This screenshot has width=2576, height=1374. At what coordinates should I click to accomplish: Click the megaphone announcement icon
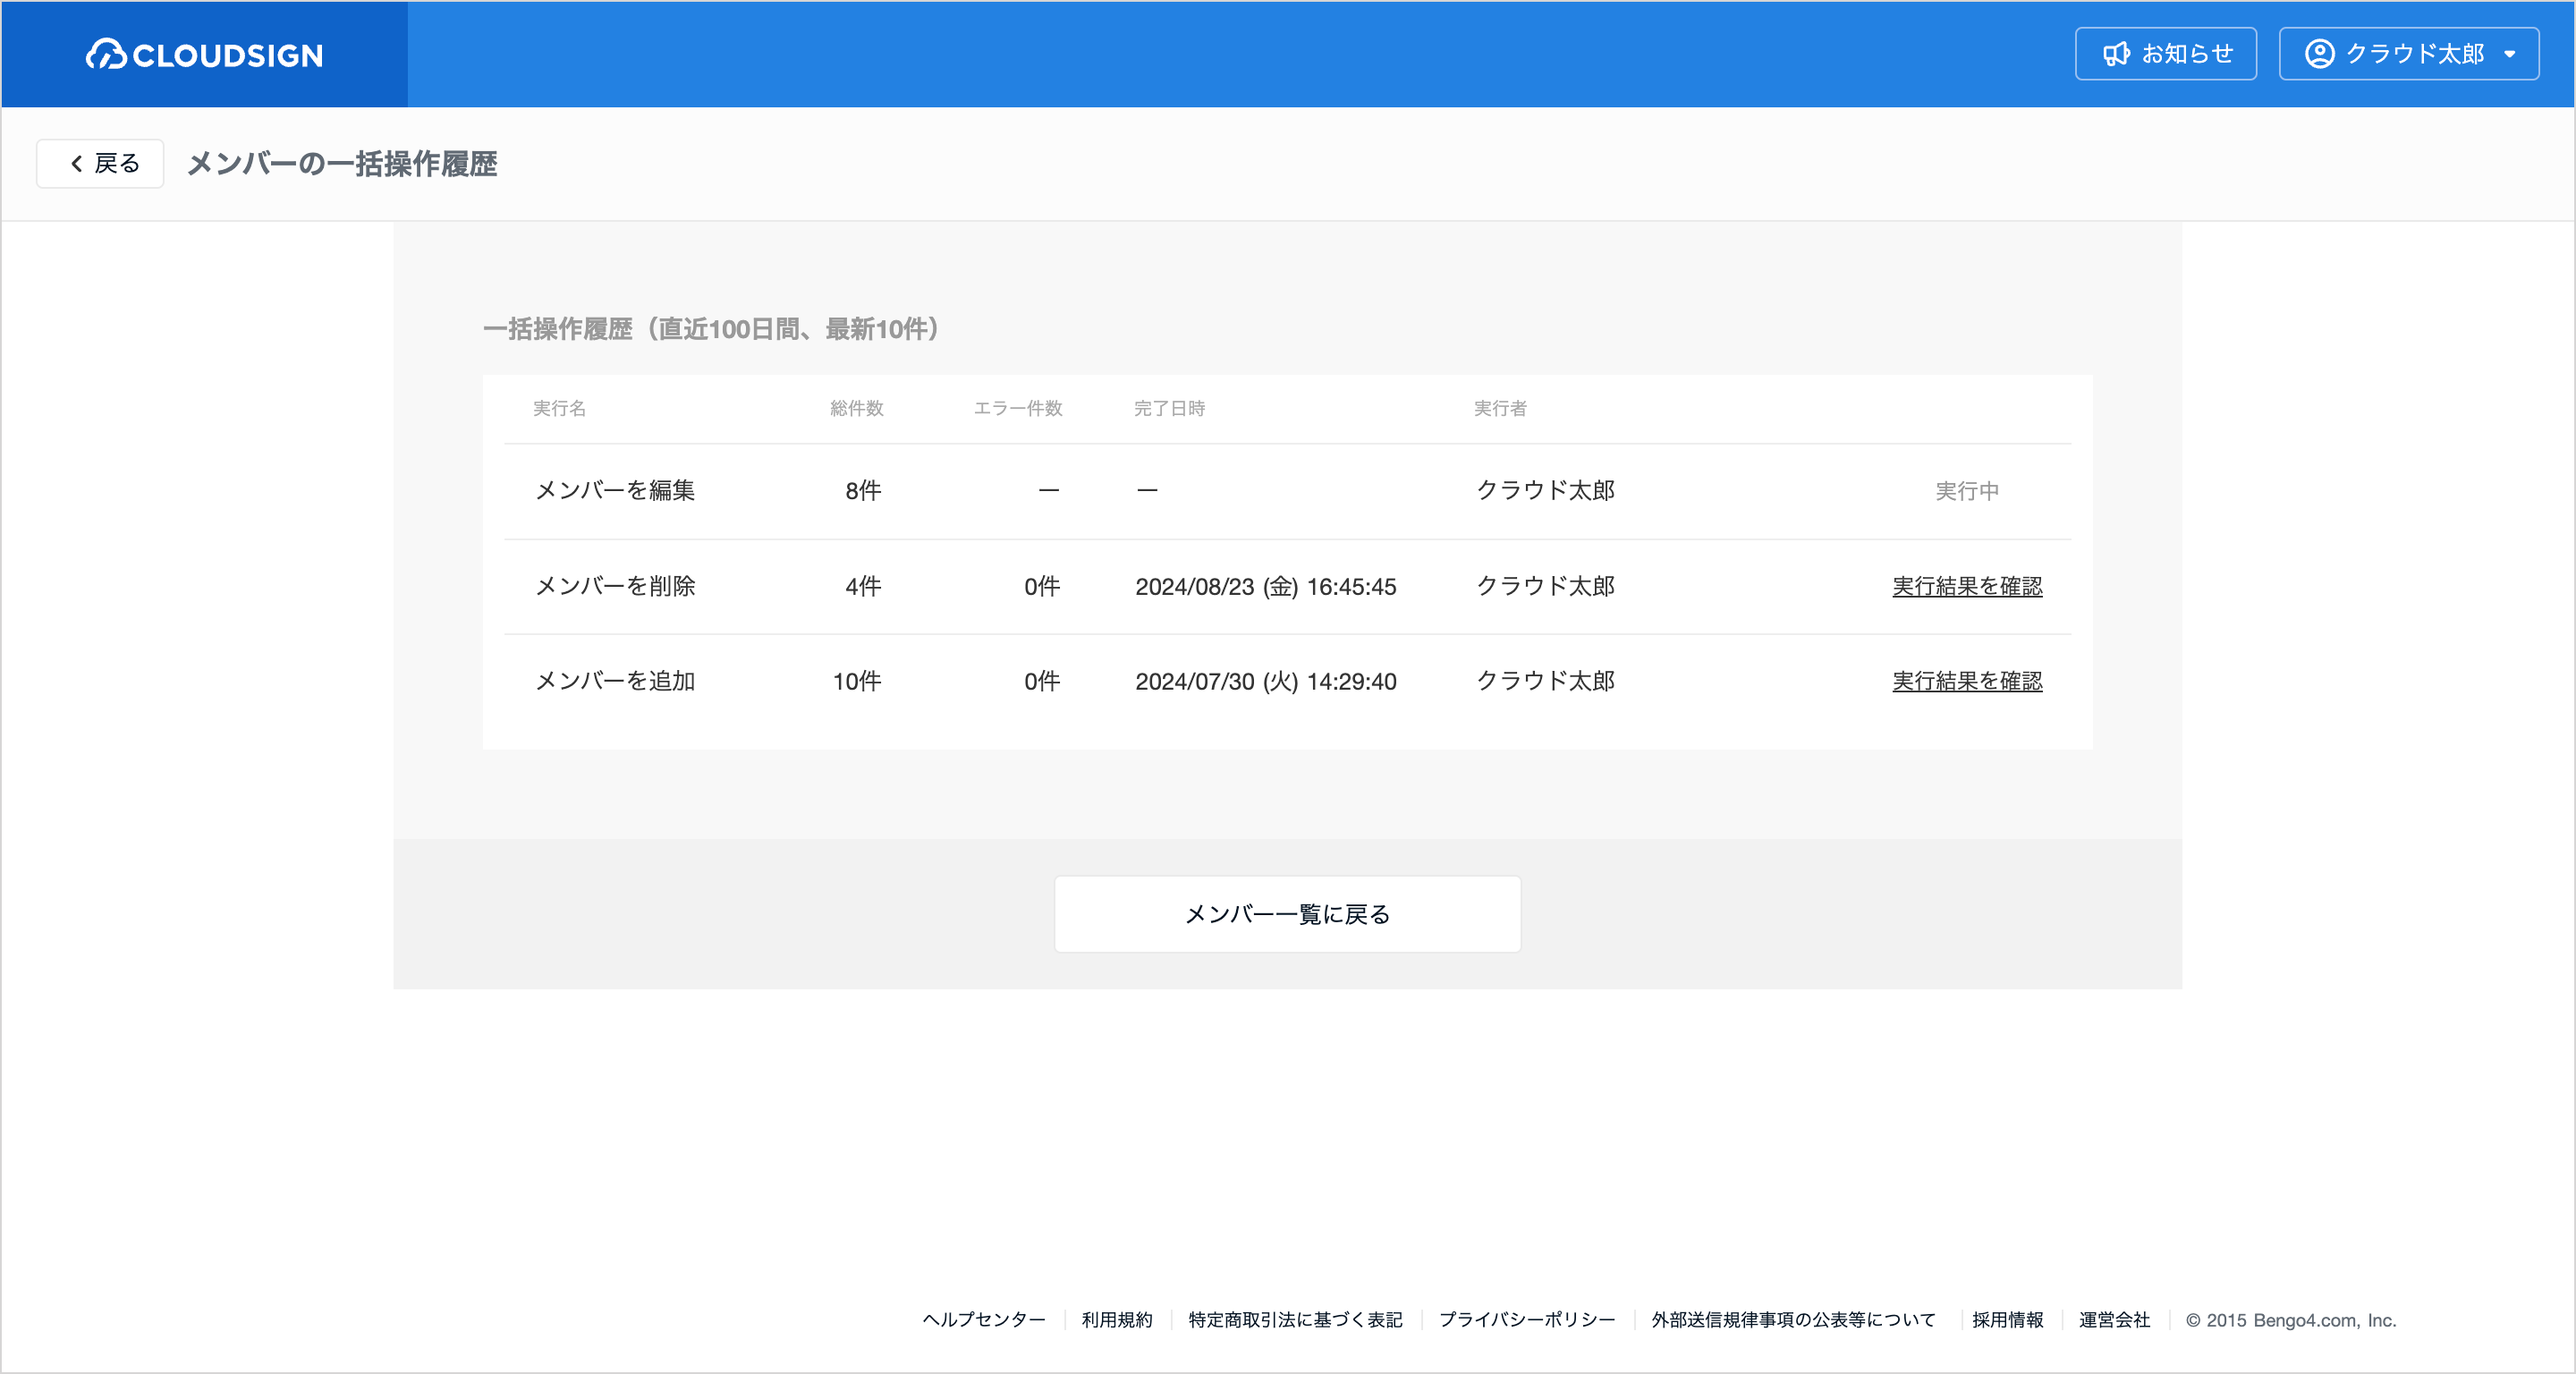click(x=2116, y=54)
